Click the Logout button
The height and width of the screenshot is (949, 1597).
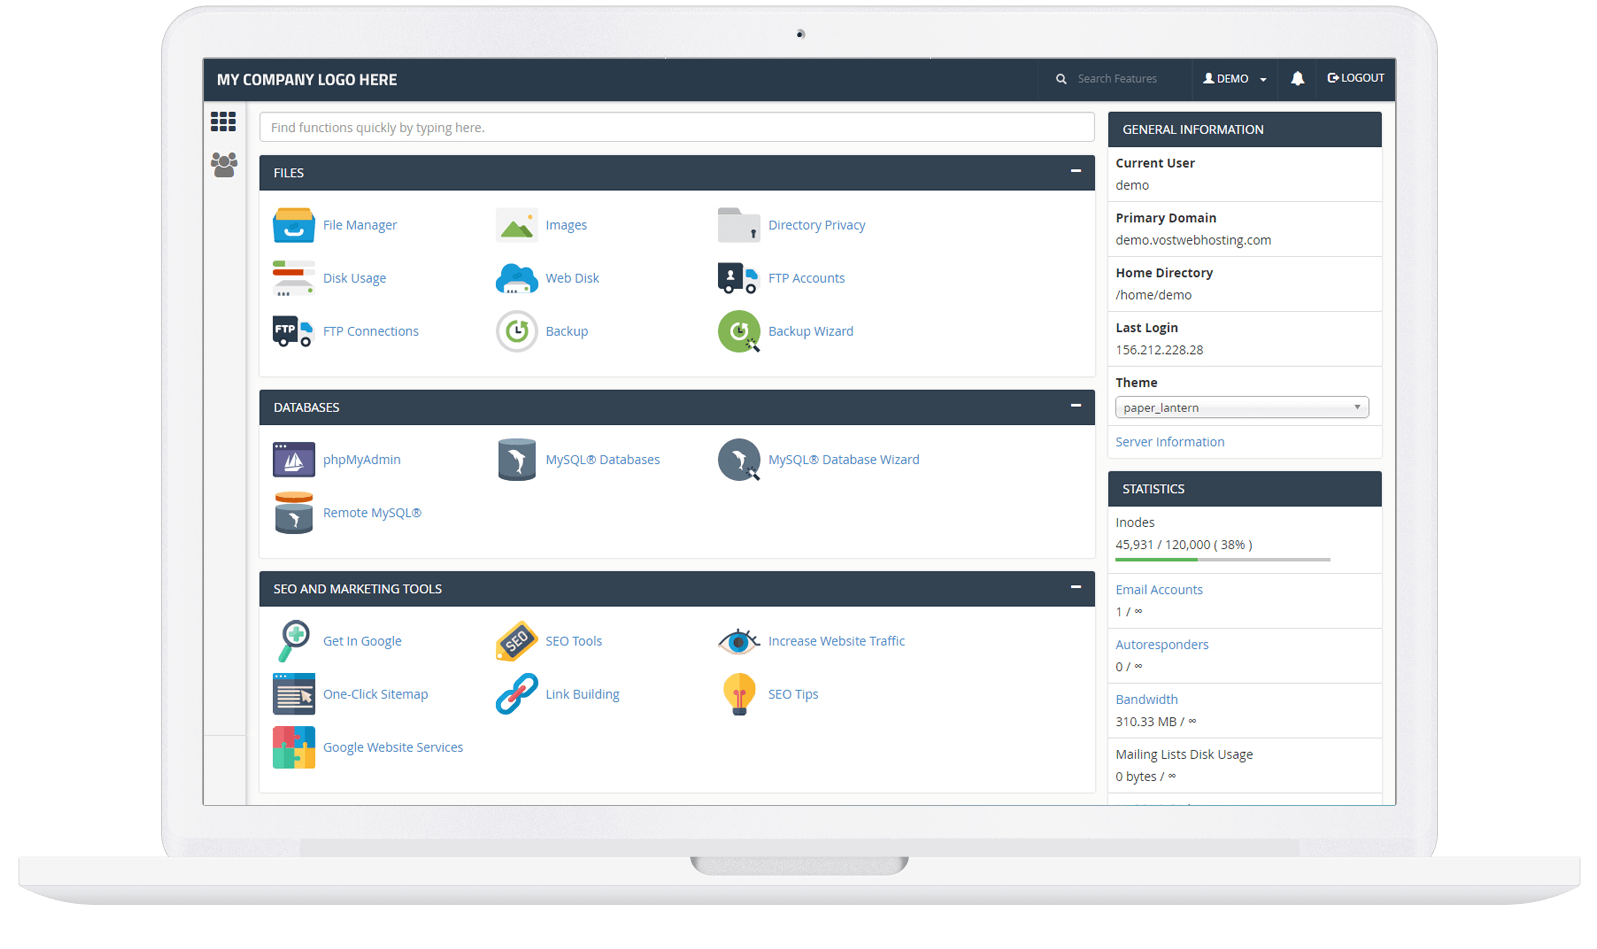tap(1355, 78)
